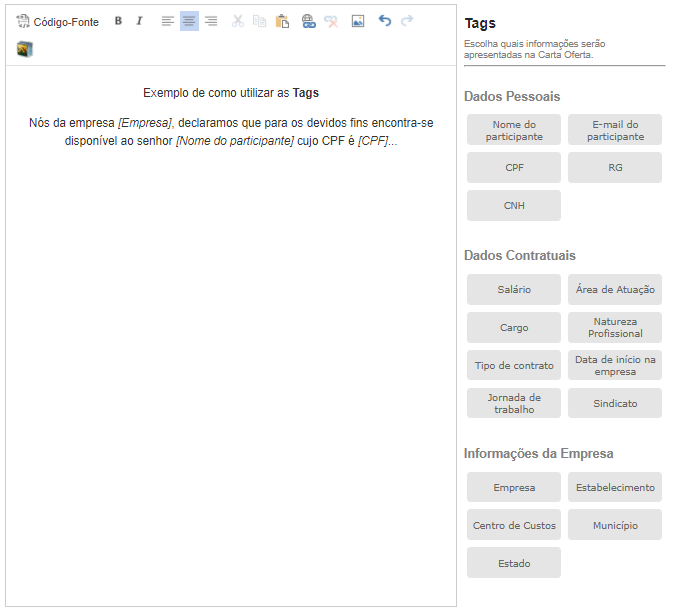Insert the Data de início na empresa tag
674x613 pixels.
(x=615, y=365)
